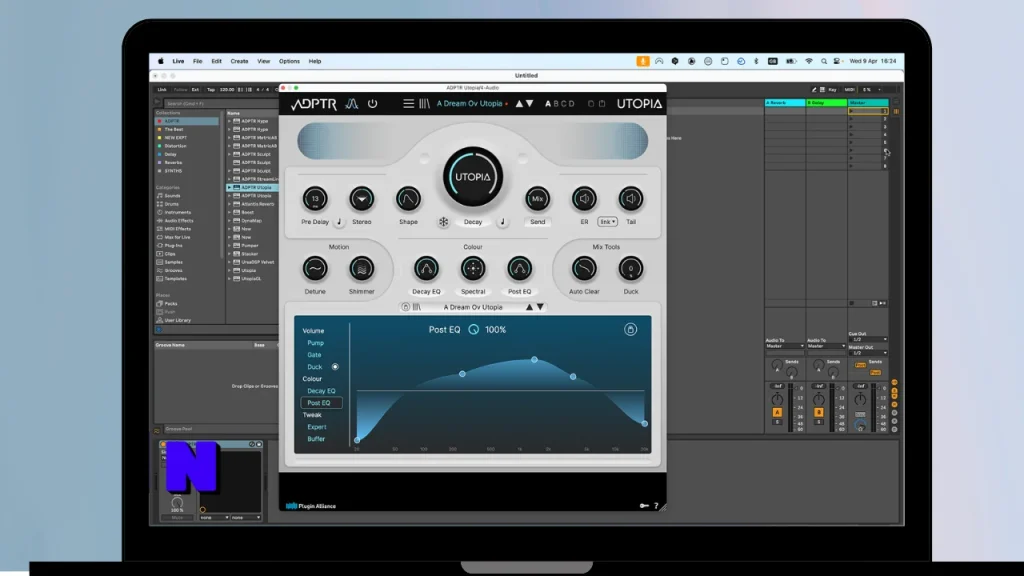
Task: Click the Pre Delay knob
Action: tap(315, 199)
